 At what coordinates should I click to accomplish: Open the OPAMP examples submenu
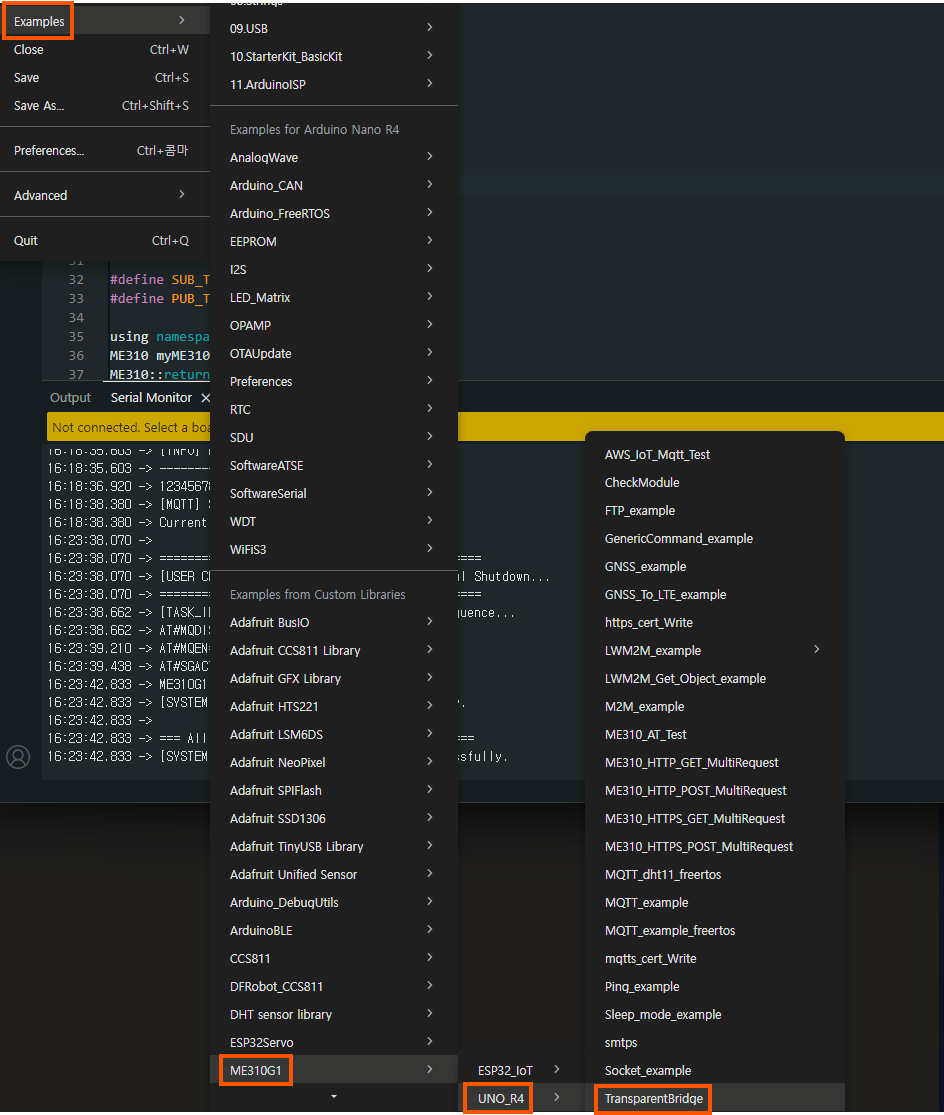(333, 325)
